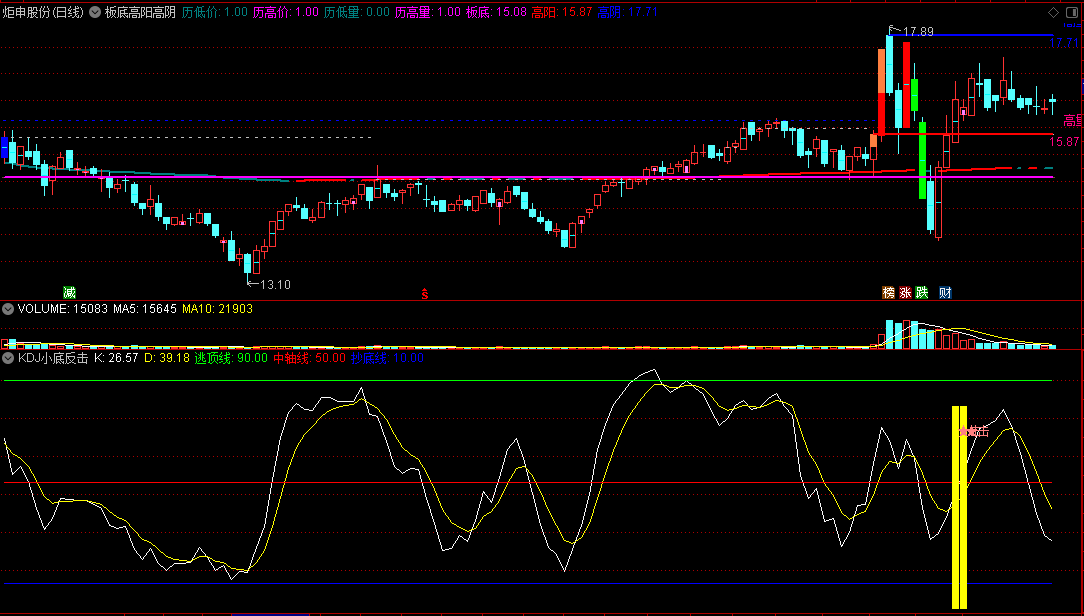The height and width of the screenshot is (616, 1084).
Task: Click the yellow signal bar in KDJ panel
Action: (959, 507)
